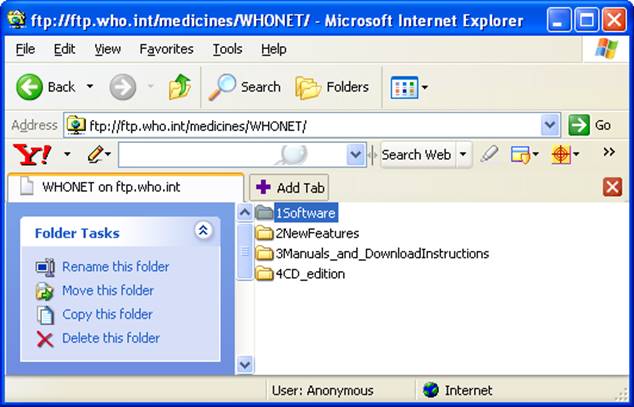Click the task pane scroll down arrow

[x=245, y=365]
